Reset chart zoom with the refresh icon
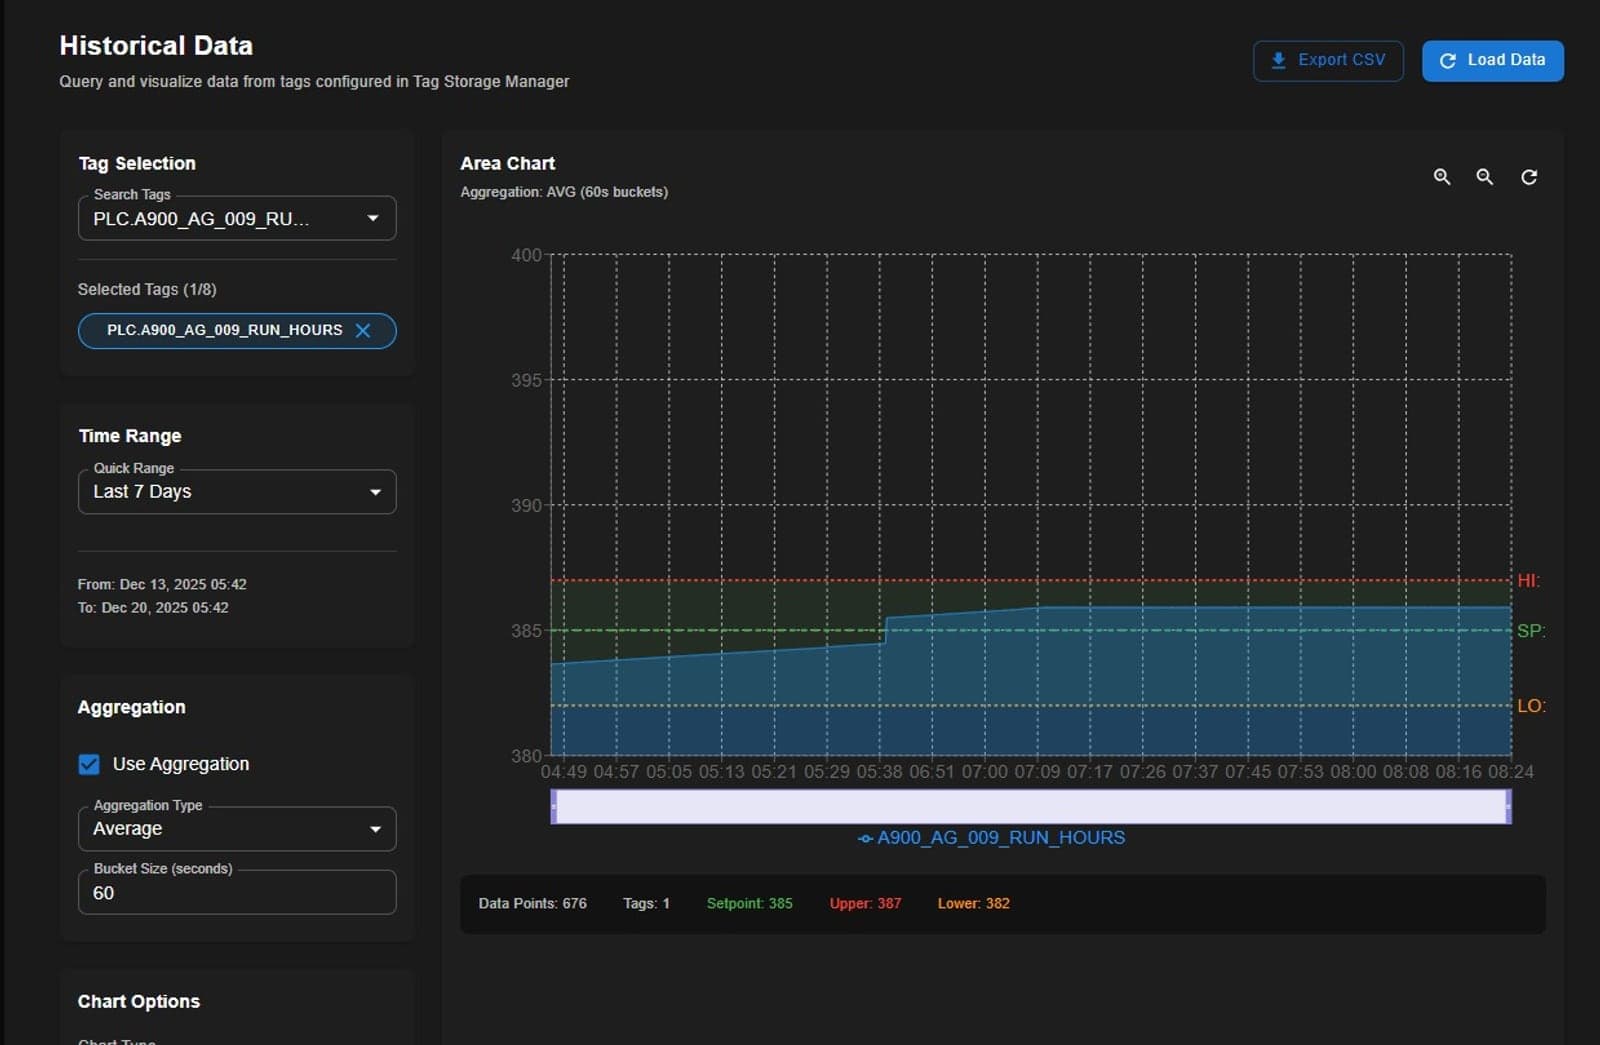The width and height of the screenshot is (1600, 1045). point(1529,177)
